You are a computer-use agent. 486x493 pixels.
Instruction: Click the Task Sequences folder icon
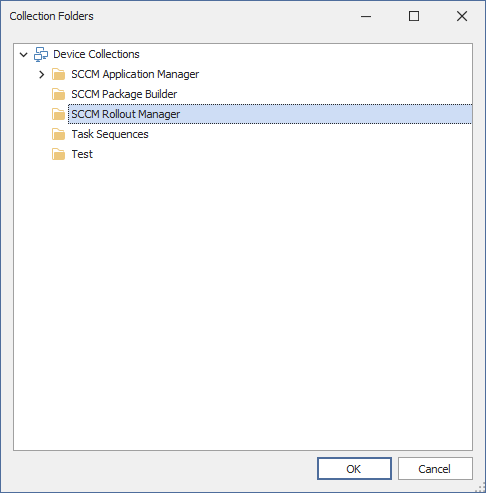pos(59,134)
